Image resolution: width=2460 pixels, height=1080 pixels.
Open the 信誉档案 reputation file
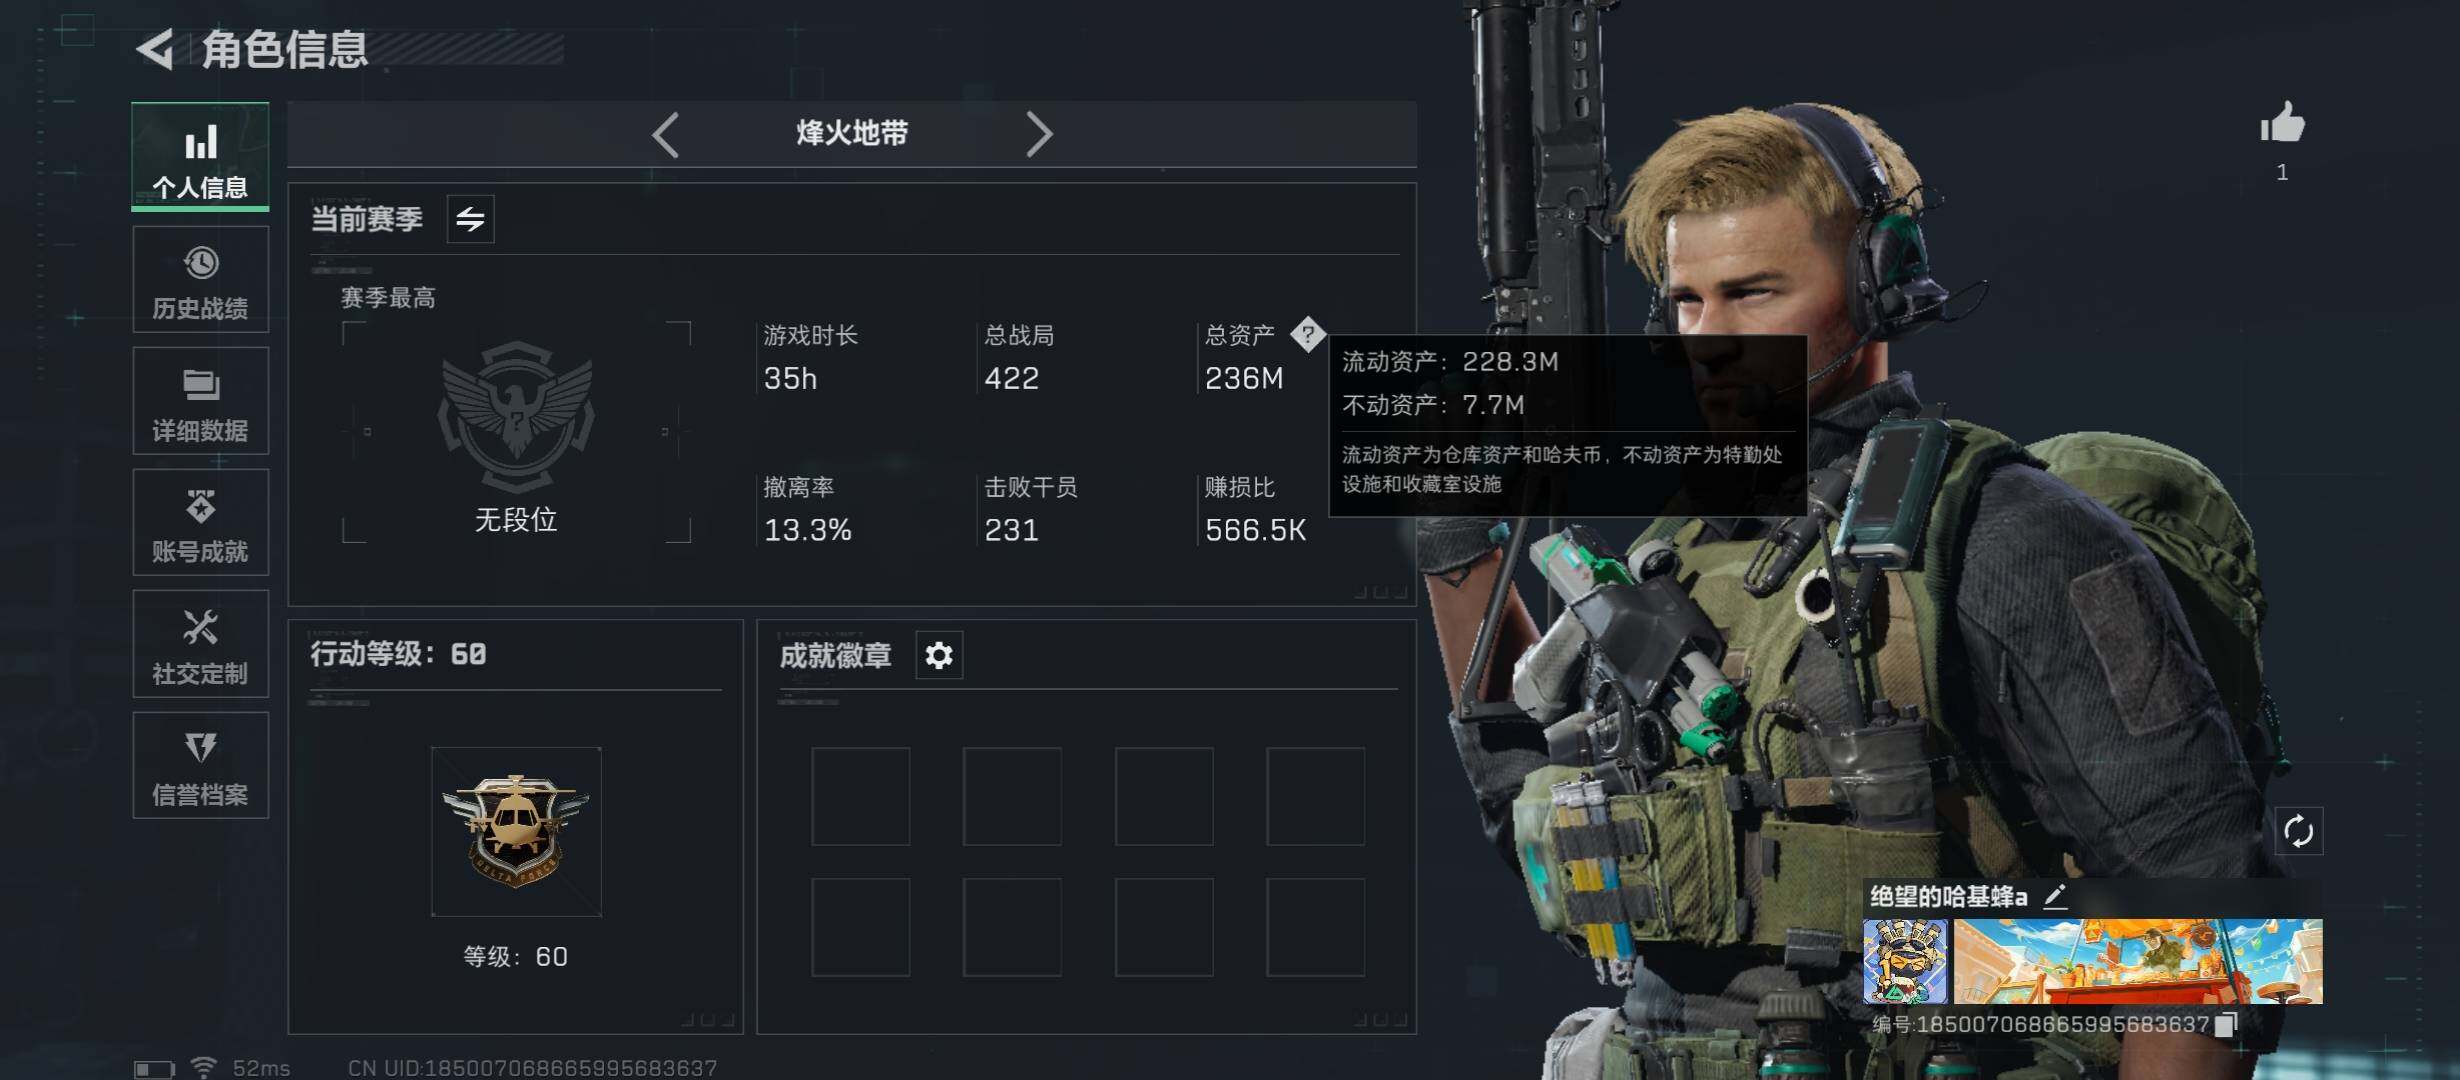point(200,766)
